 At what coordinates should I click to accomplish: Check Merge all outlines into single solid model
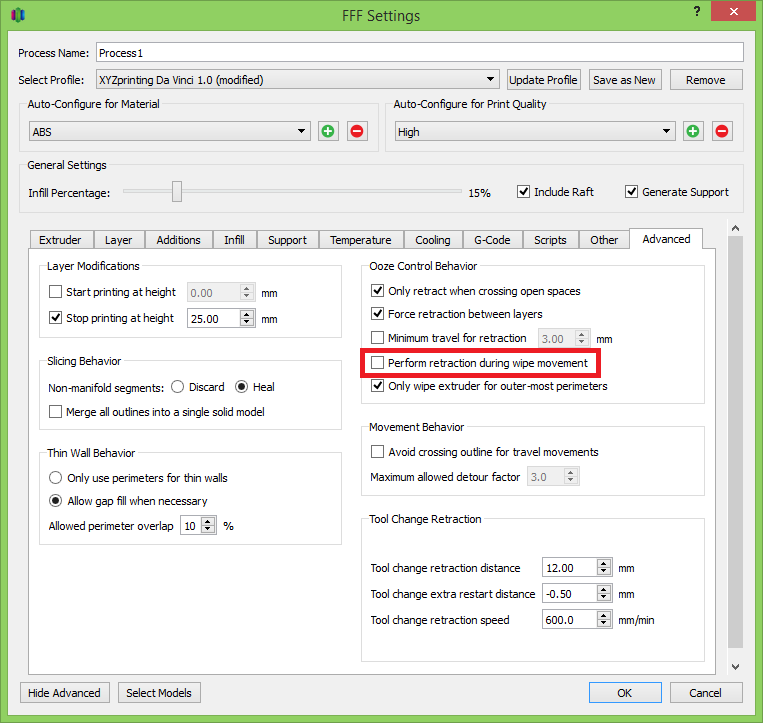coord(55,412)
